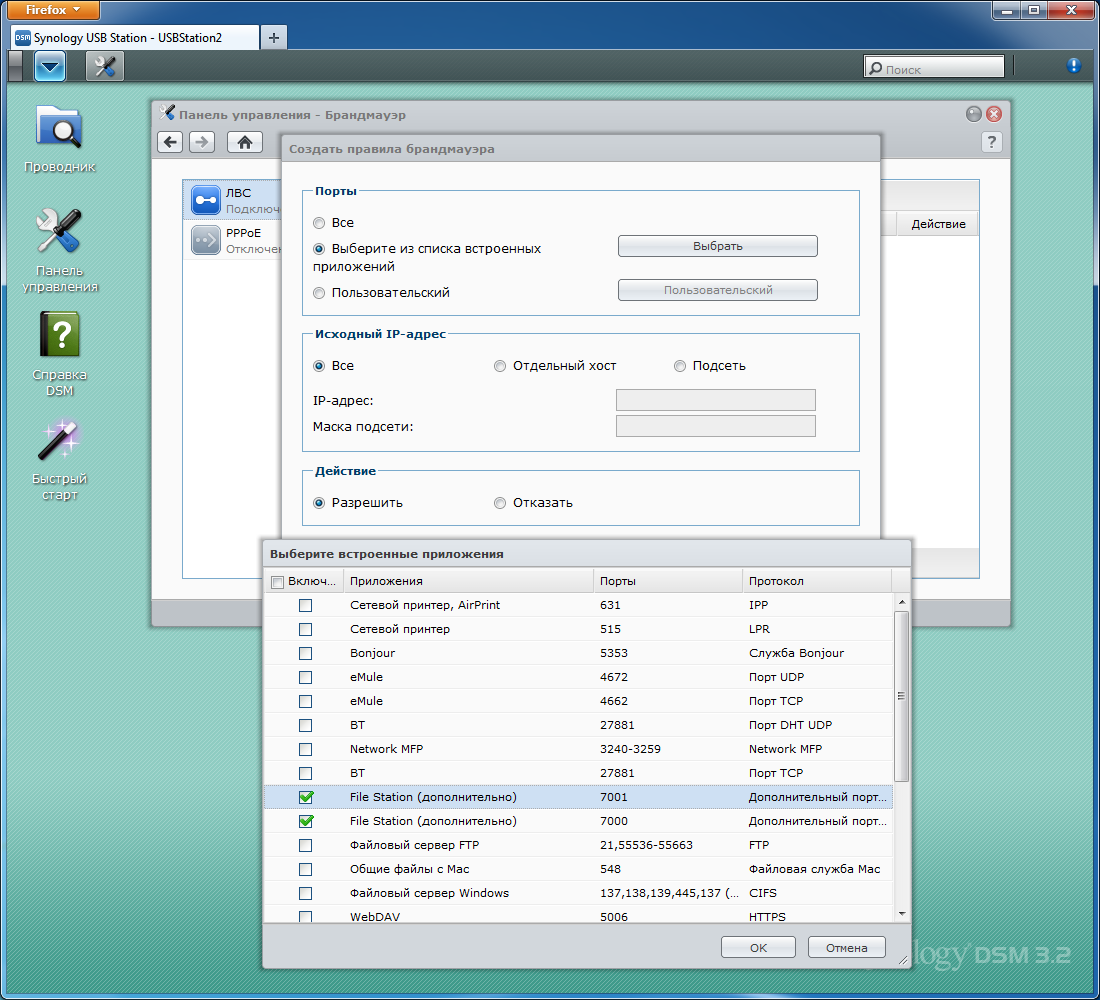The image size is (1100, 1000).
Task: Click the Маска подсети input field
Action: pos(716,427)
